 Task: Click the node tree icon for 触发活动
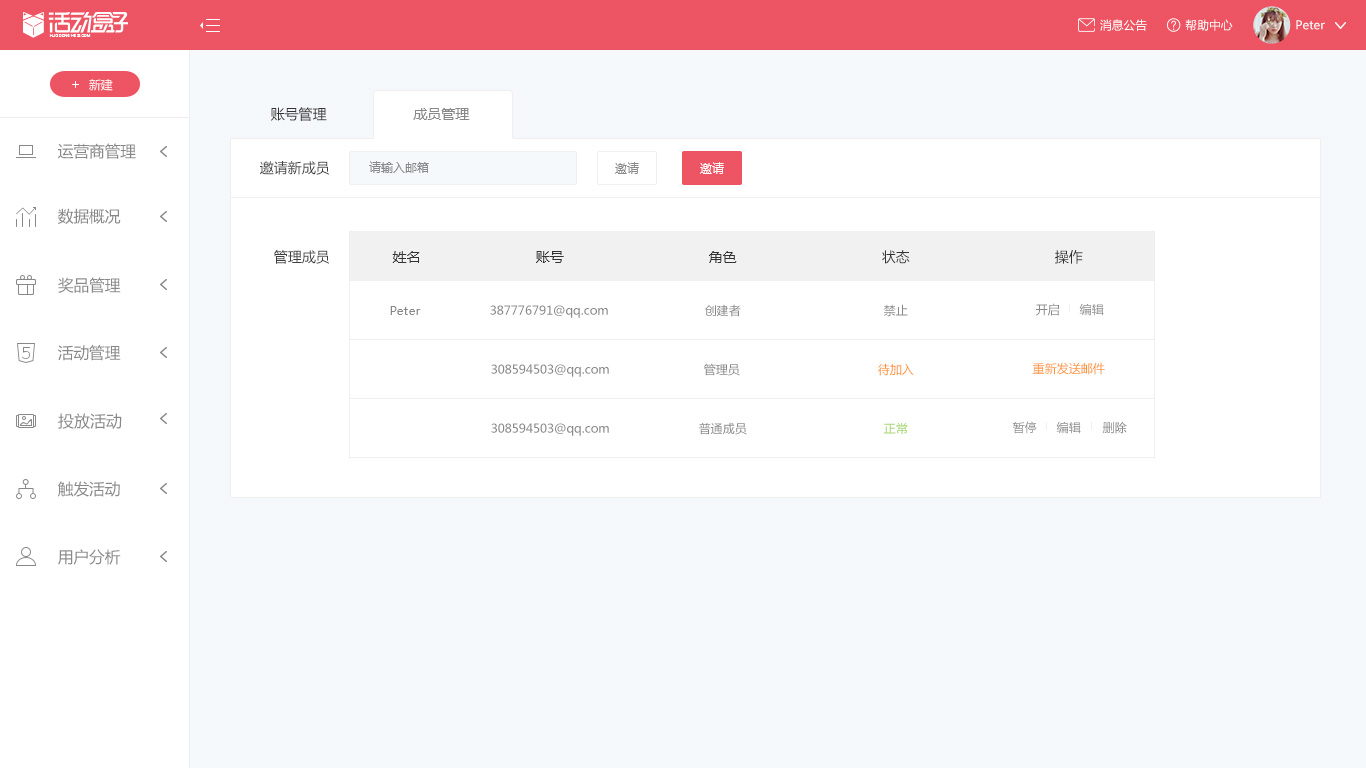click(26, 489)
